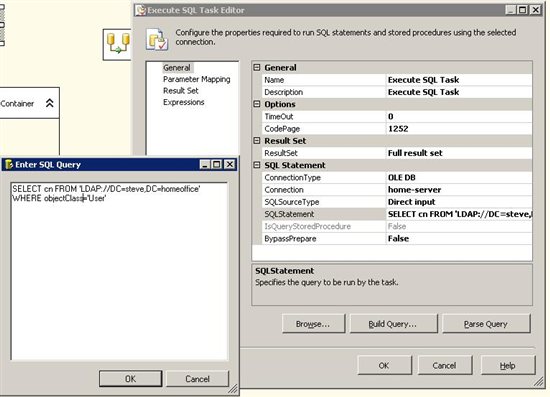The width and height of the screenshot is (550, 397).
Task: Open the ConnectionType 'OLE DB' value
Action: click(459, 177)
